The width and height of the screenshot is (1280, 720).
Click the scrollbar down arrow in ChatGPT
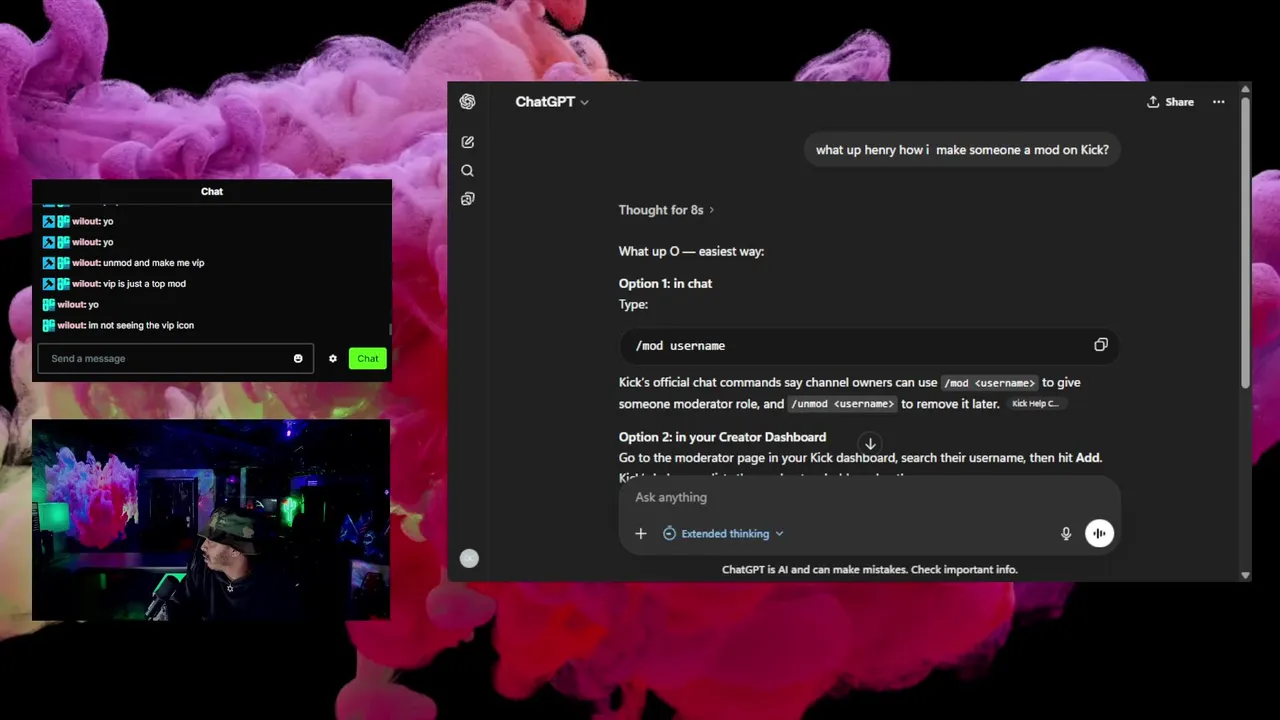click(x=1245, y=575)
